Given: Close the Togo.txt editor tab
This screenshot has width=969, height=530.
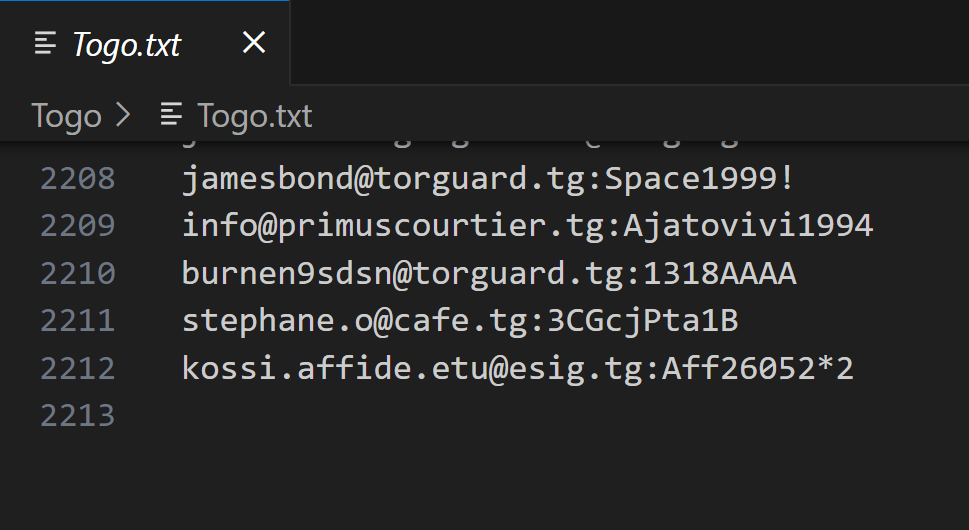Looking at the screenshot, I should 254,43.
